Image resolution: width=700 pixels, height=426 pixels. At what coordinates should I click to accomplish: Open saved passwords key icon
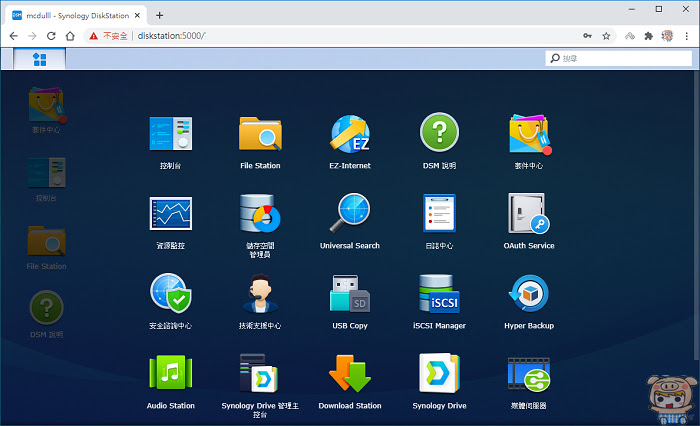point(588,36)
